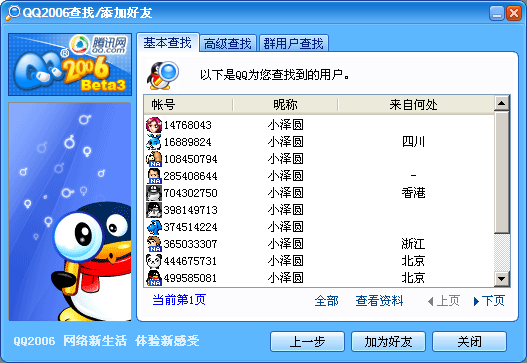Click 北京 location in 444675731 row
The image size is (527, 363).
413,261
